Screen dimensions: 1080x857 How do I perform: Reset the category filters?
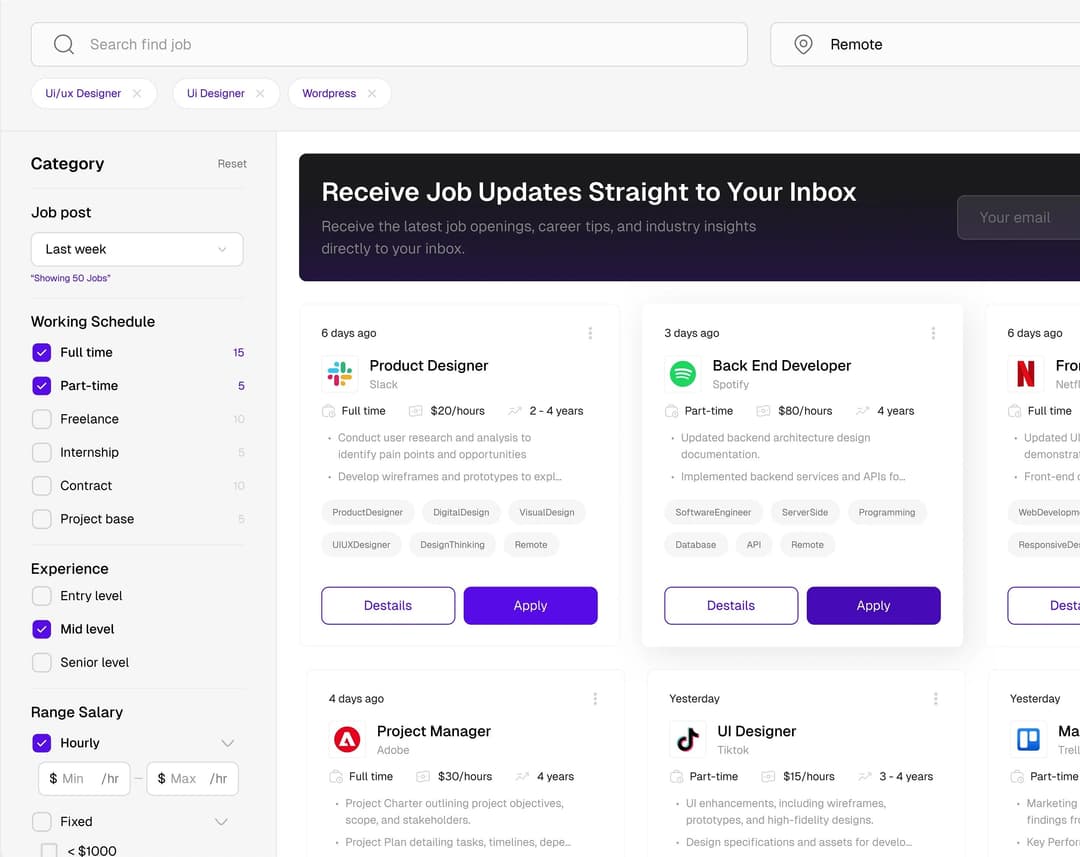coord(232,164)
